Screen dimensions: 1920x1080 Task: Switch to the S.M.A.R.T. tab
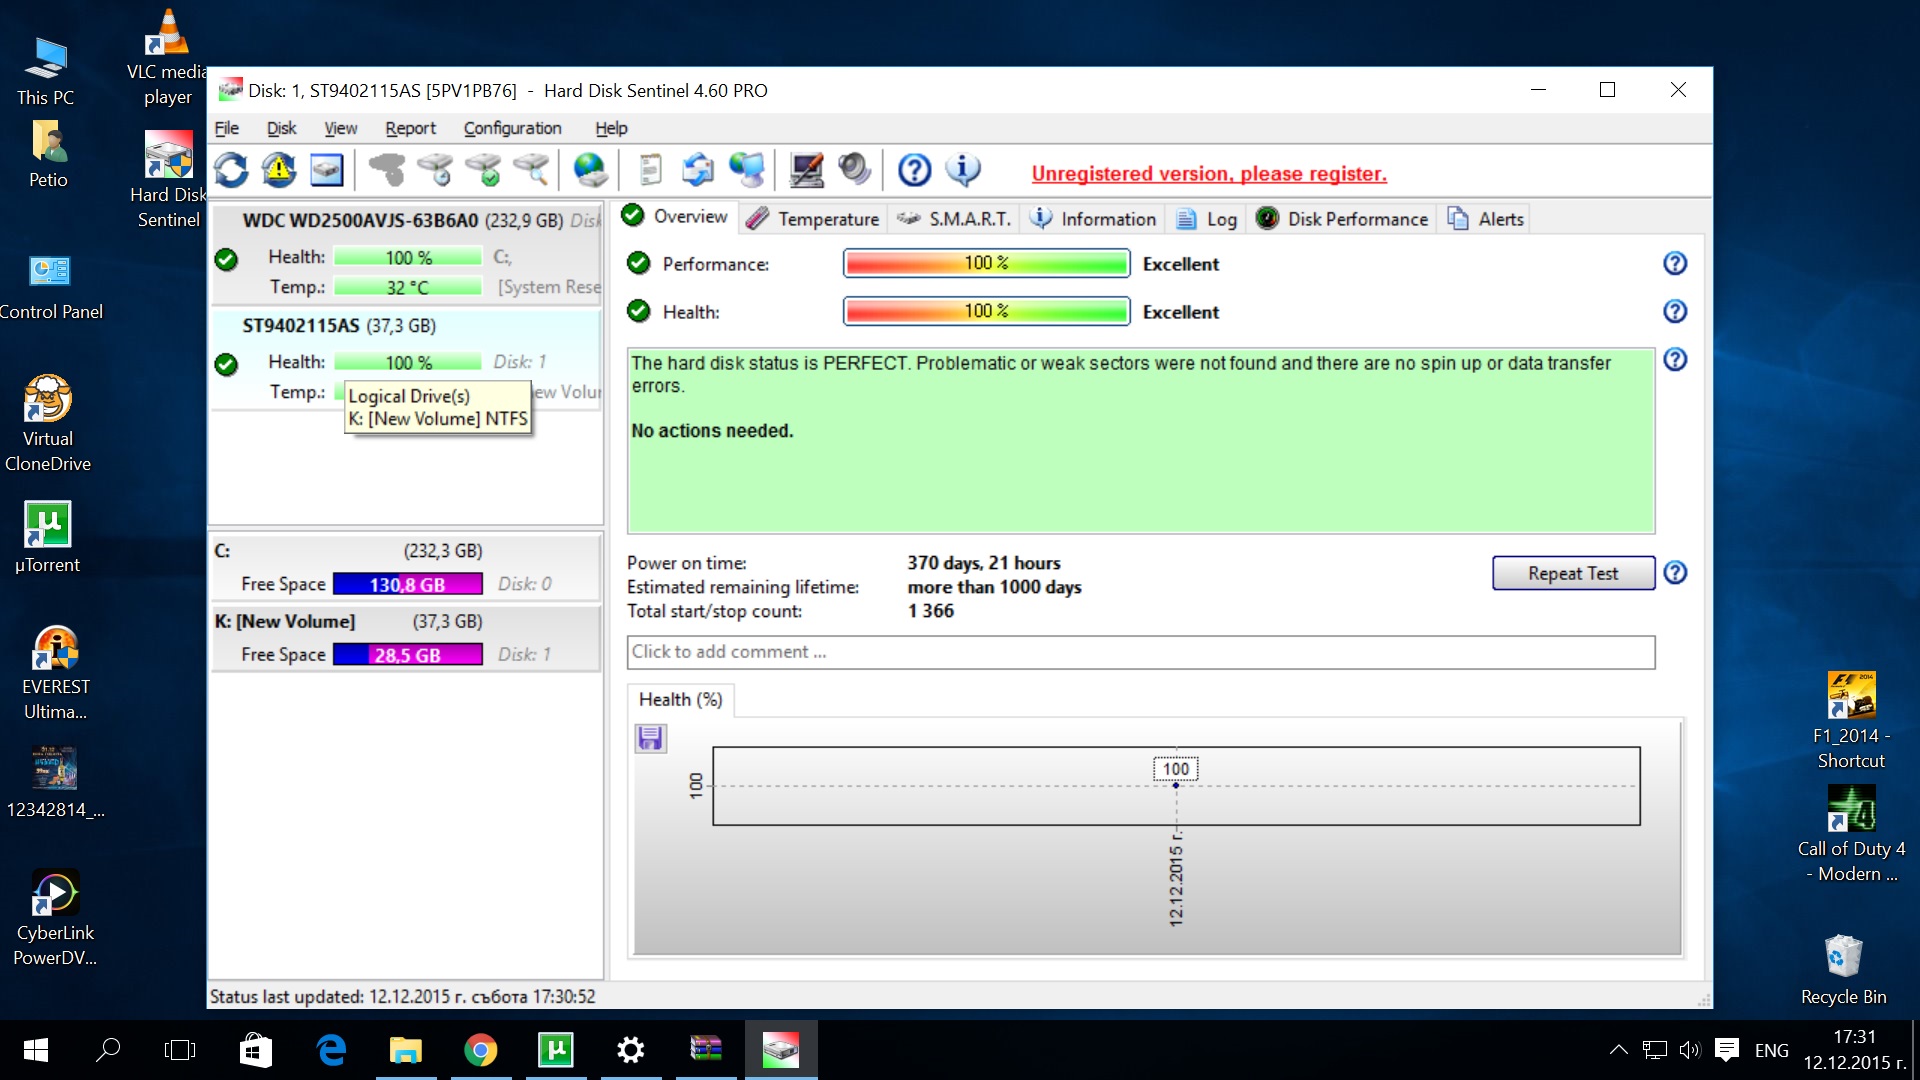954,219
